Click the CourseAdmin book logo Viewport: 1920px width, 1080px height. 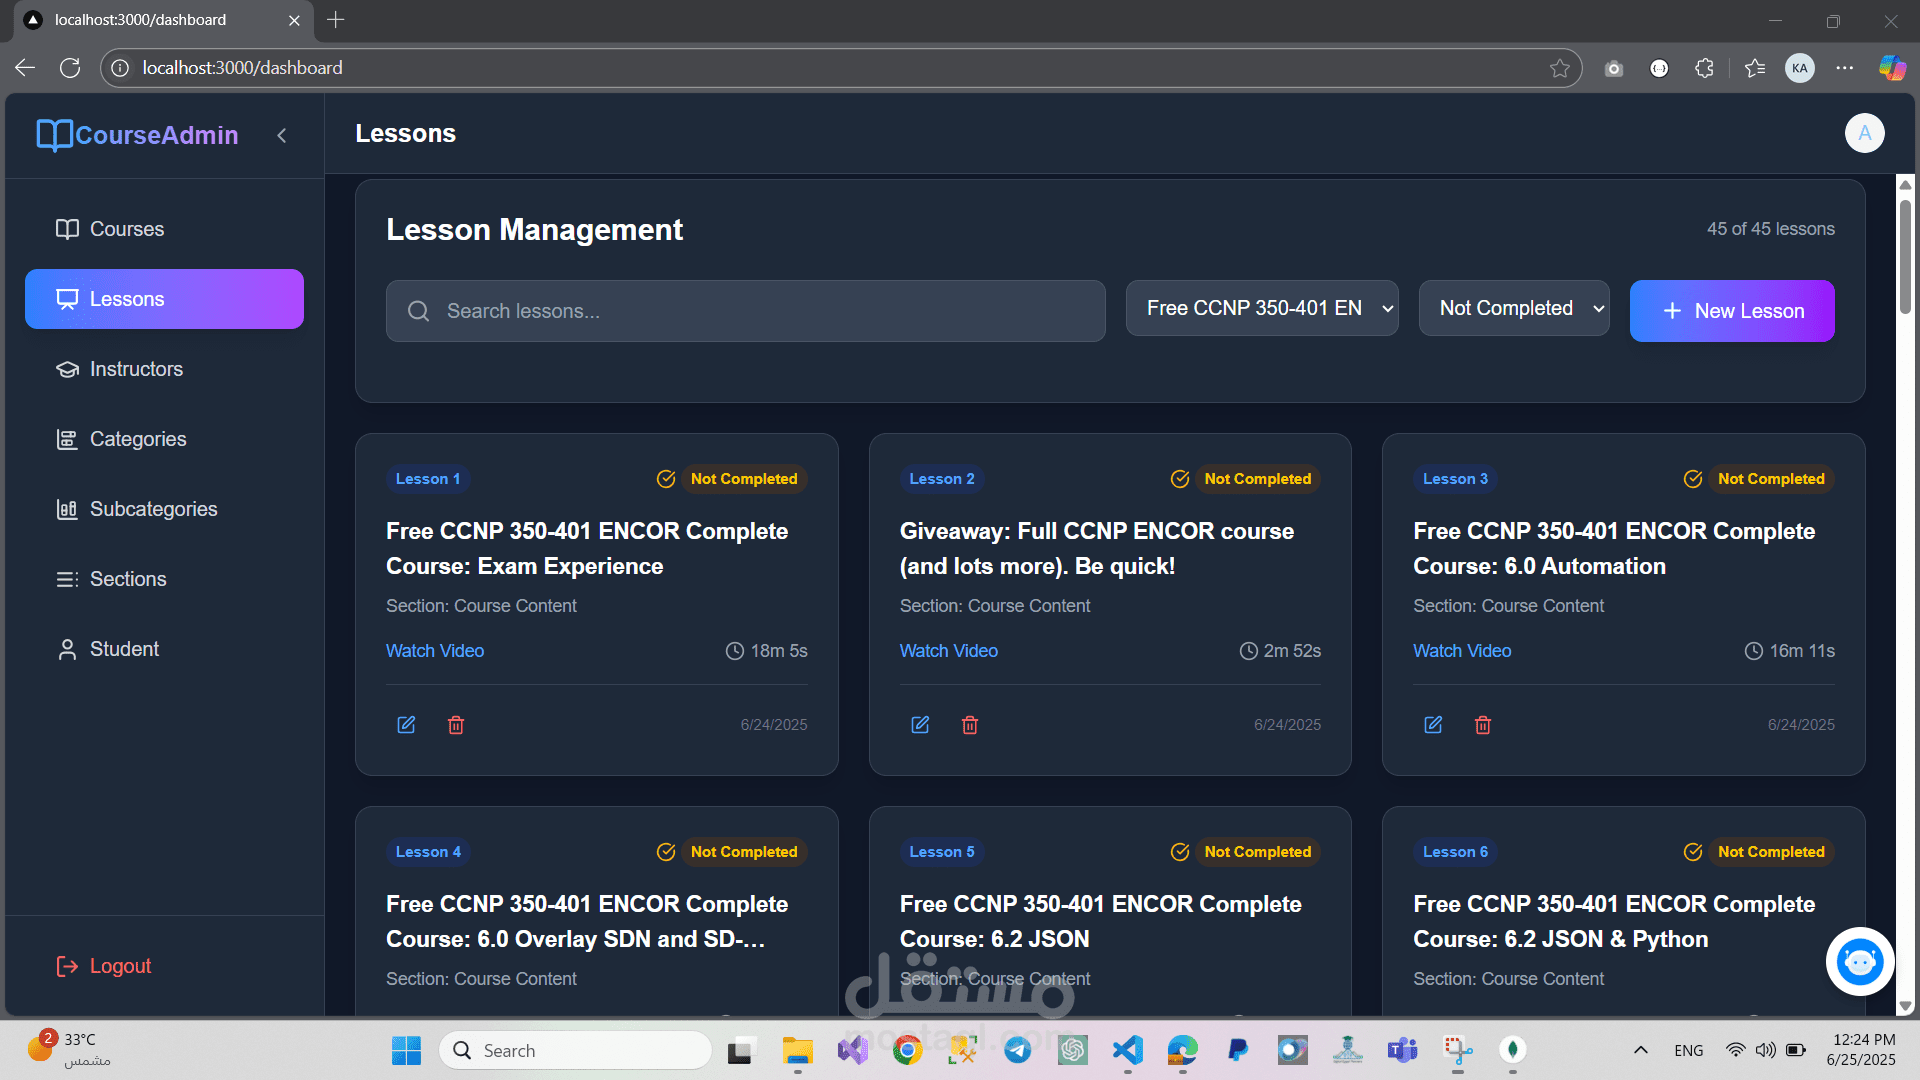pos(54,135)
